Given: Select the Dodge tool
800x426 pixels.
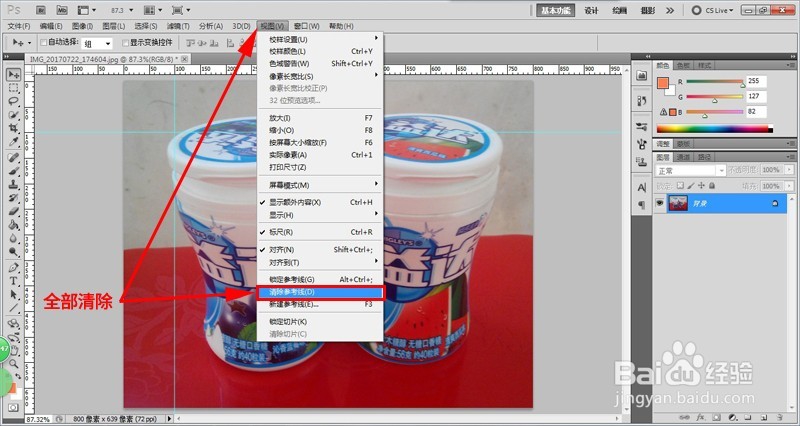Looking at the screenshot, I should pos(14,251).
